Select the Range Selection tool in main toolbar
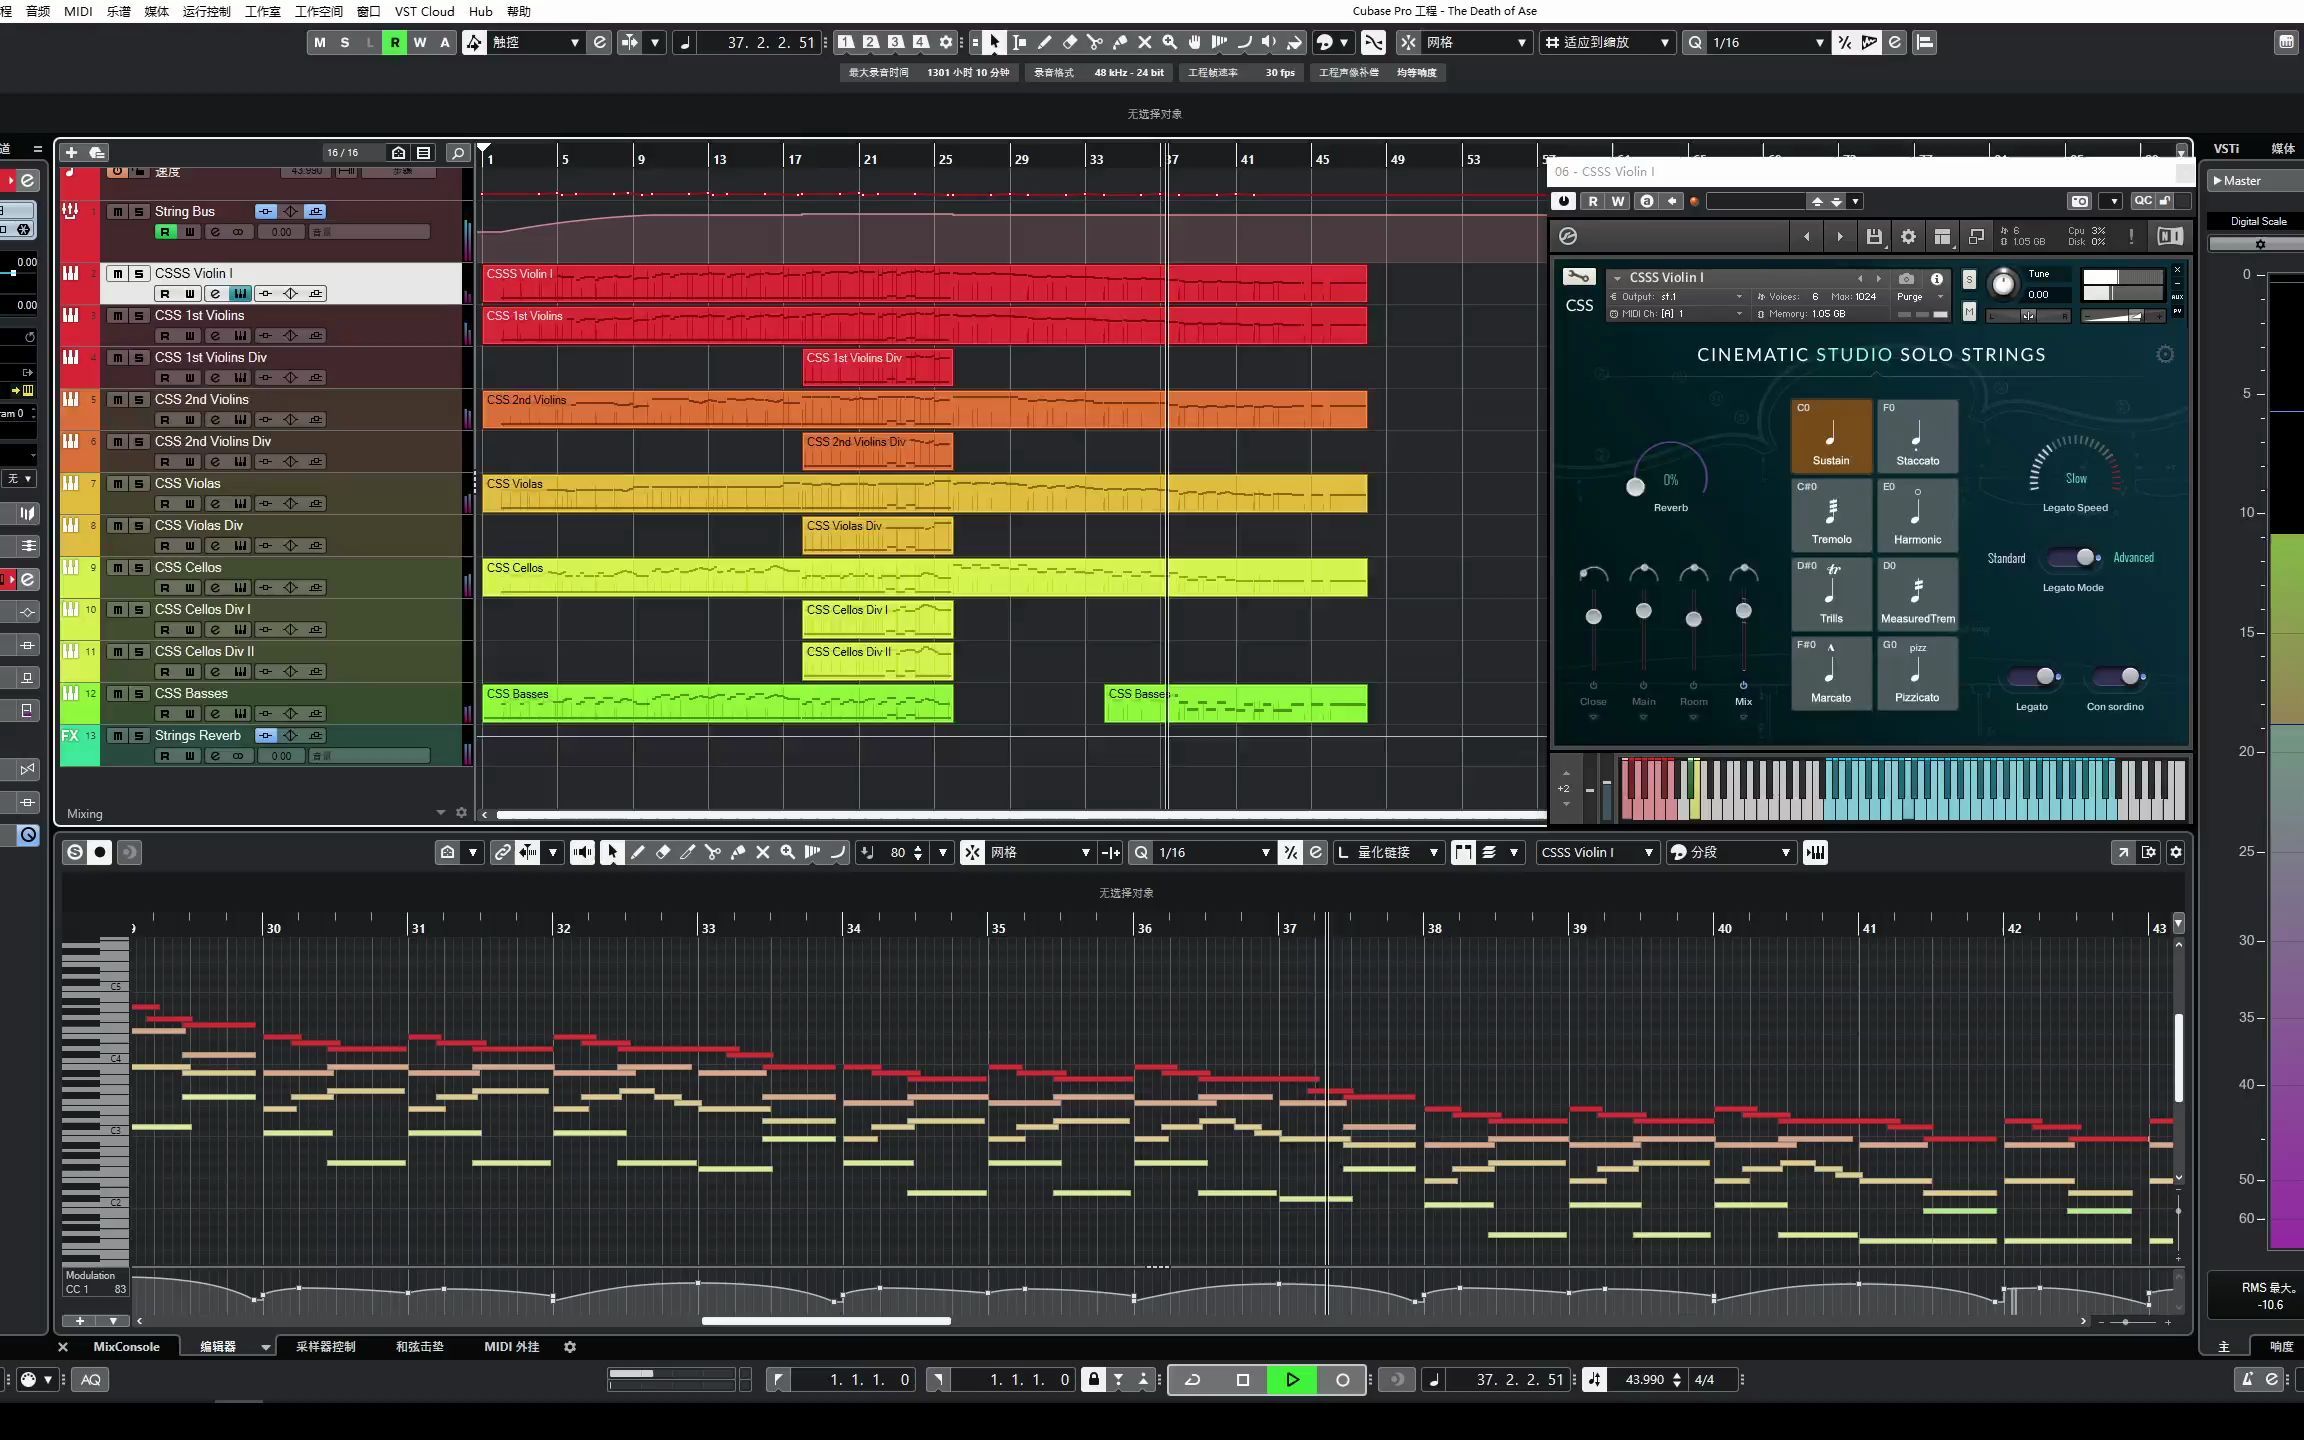The height and width of the screenshot is (1440, 2304). [1019, 42]
